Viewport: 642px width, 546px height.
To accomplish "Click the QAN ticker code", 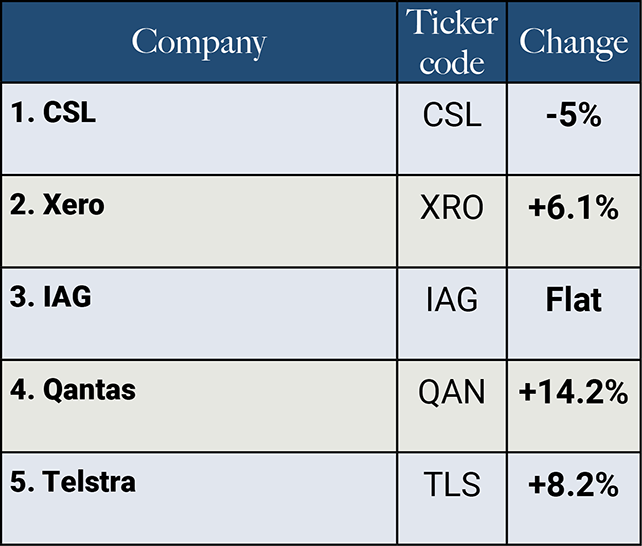I will click(x=452, y=391).
